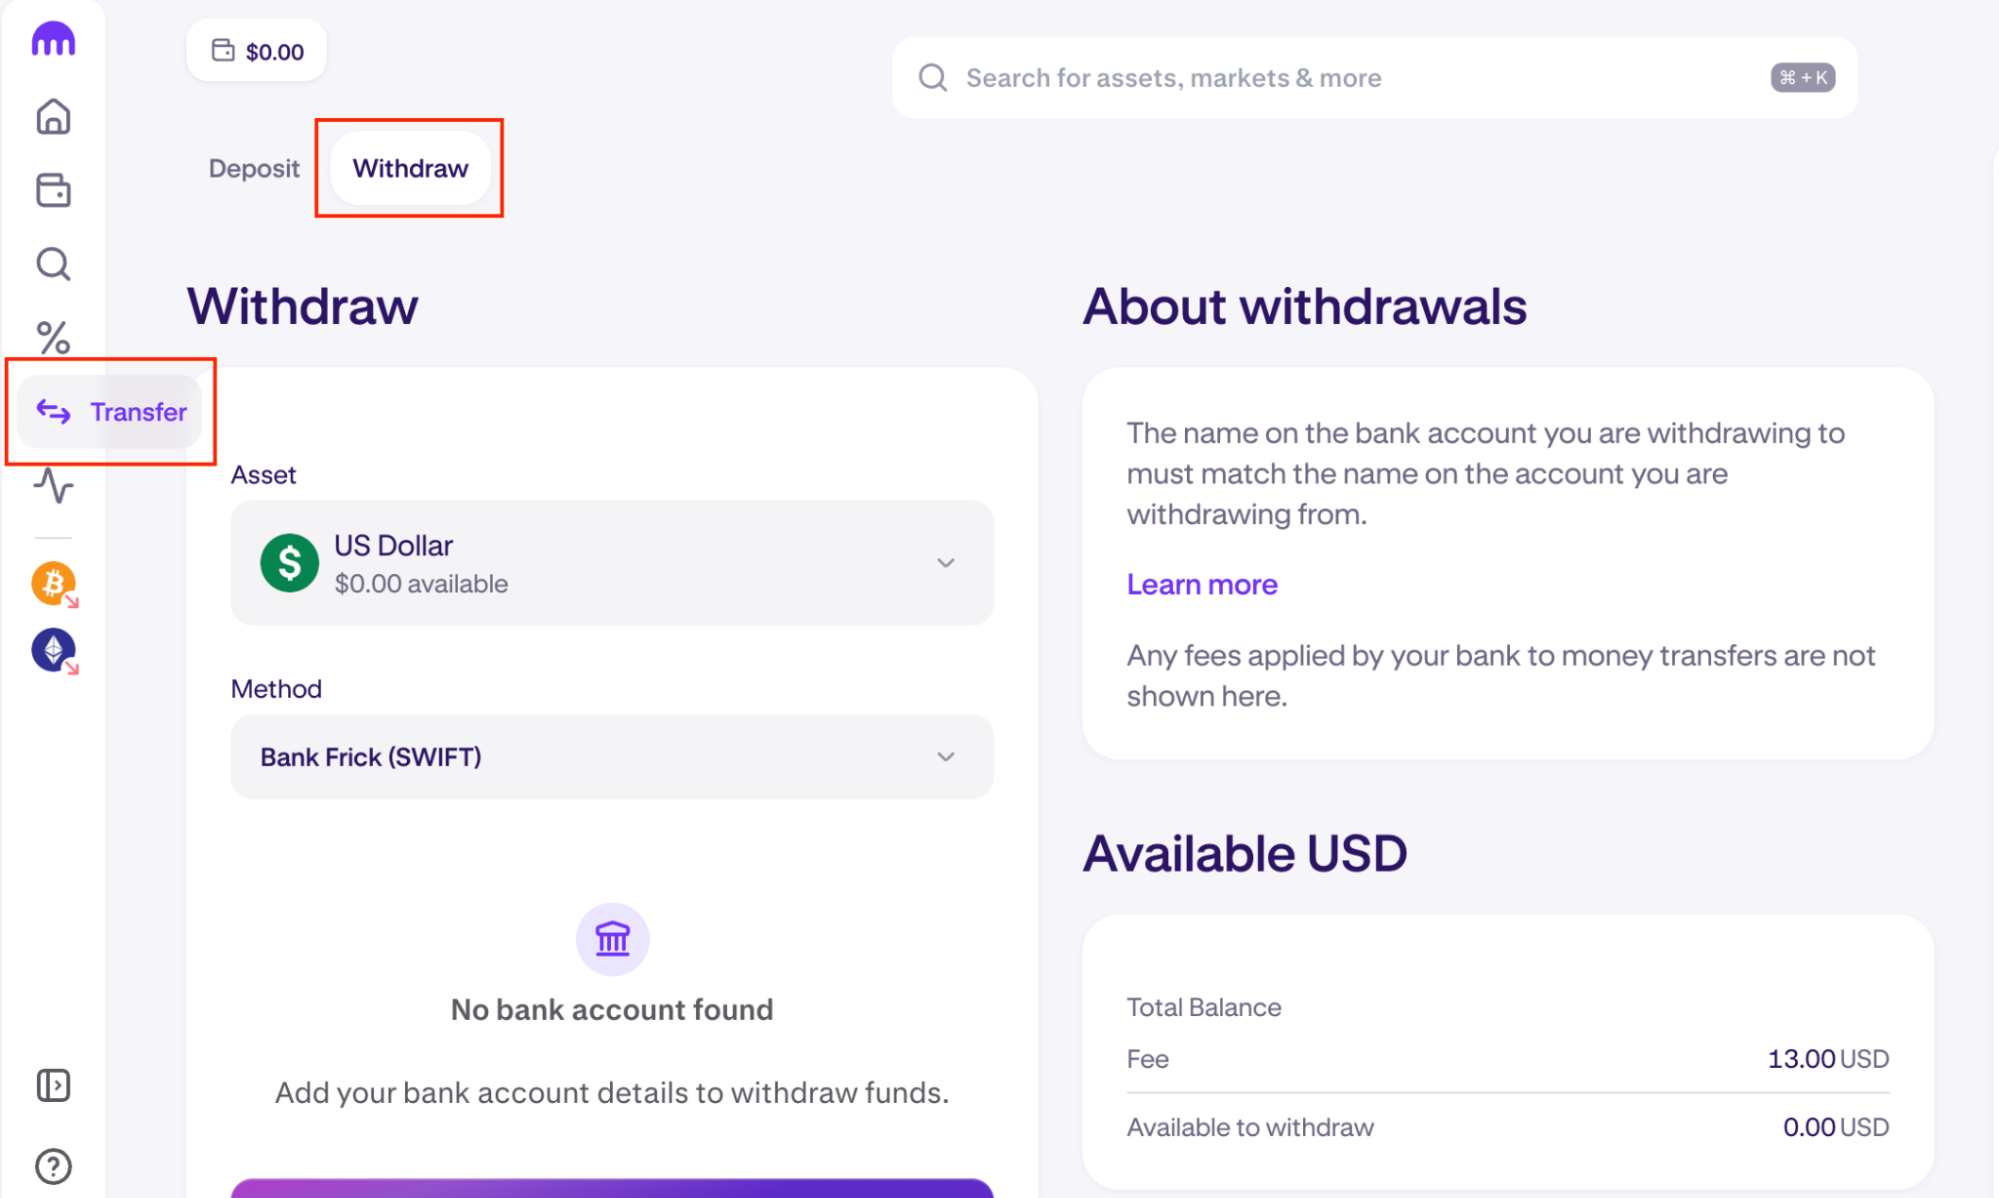
Task: Click the $0.00 balance button
Action: pyautogui.click(x=257, y=51)
